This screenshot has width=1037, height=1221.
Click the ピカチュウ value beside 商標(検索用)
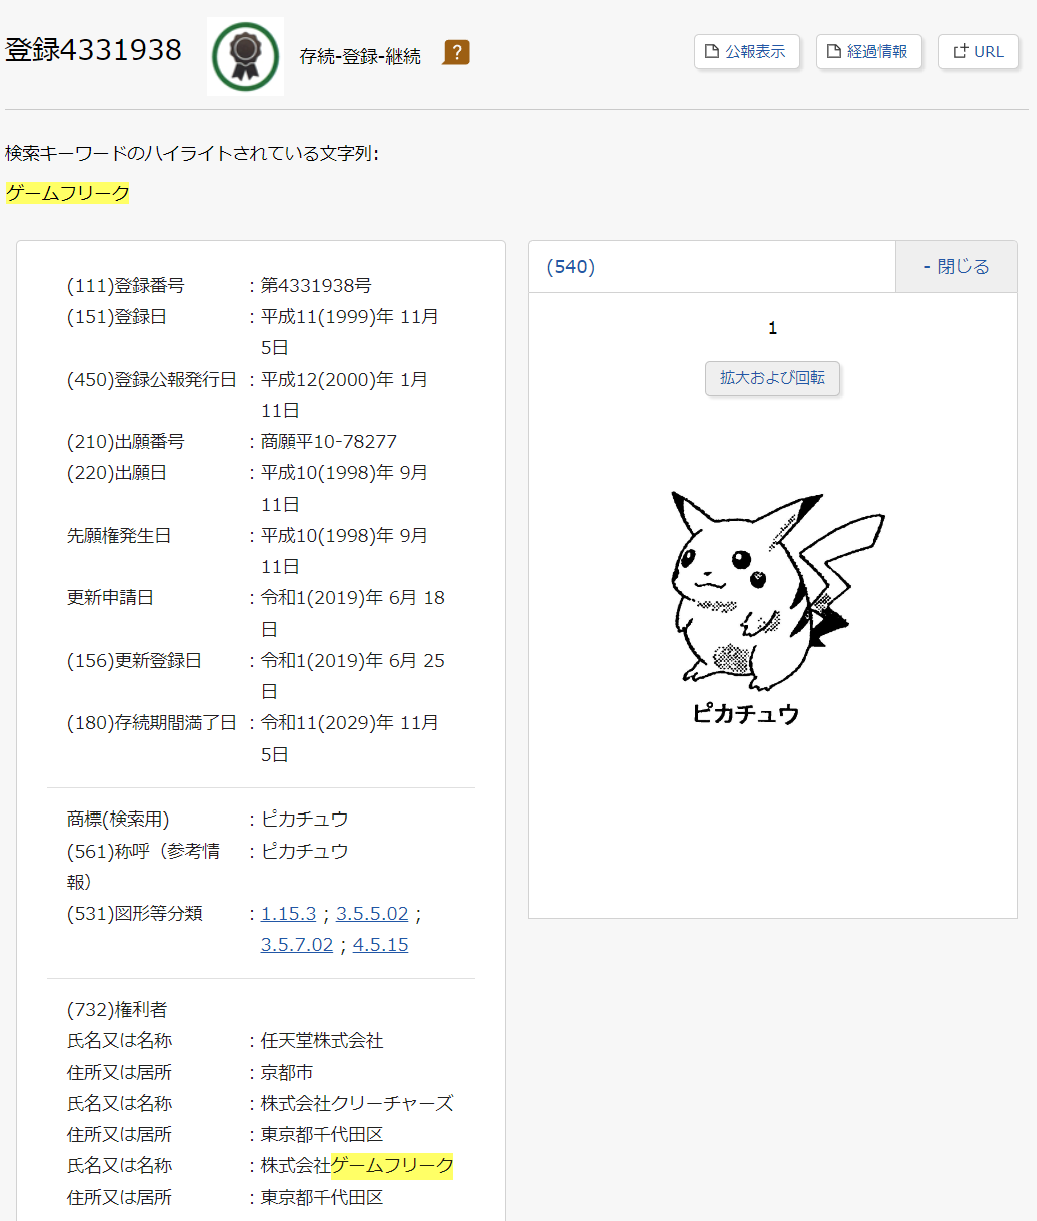point(305,818)
